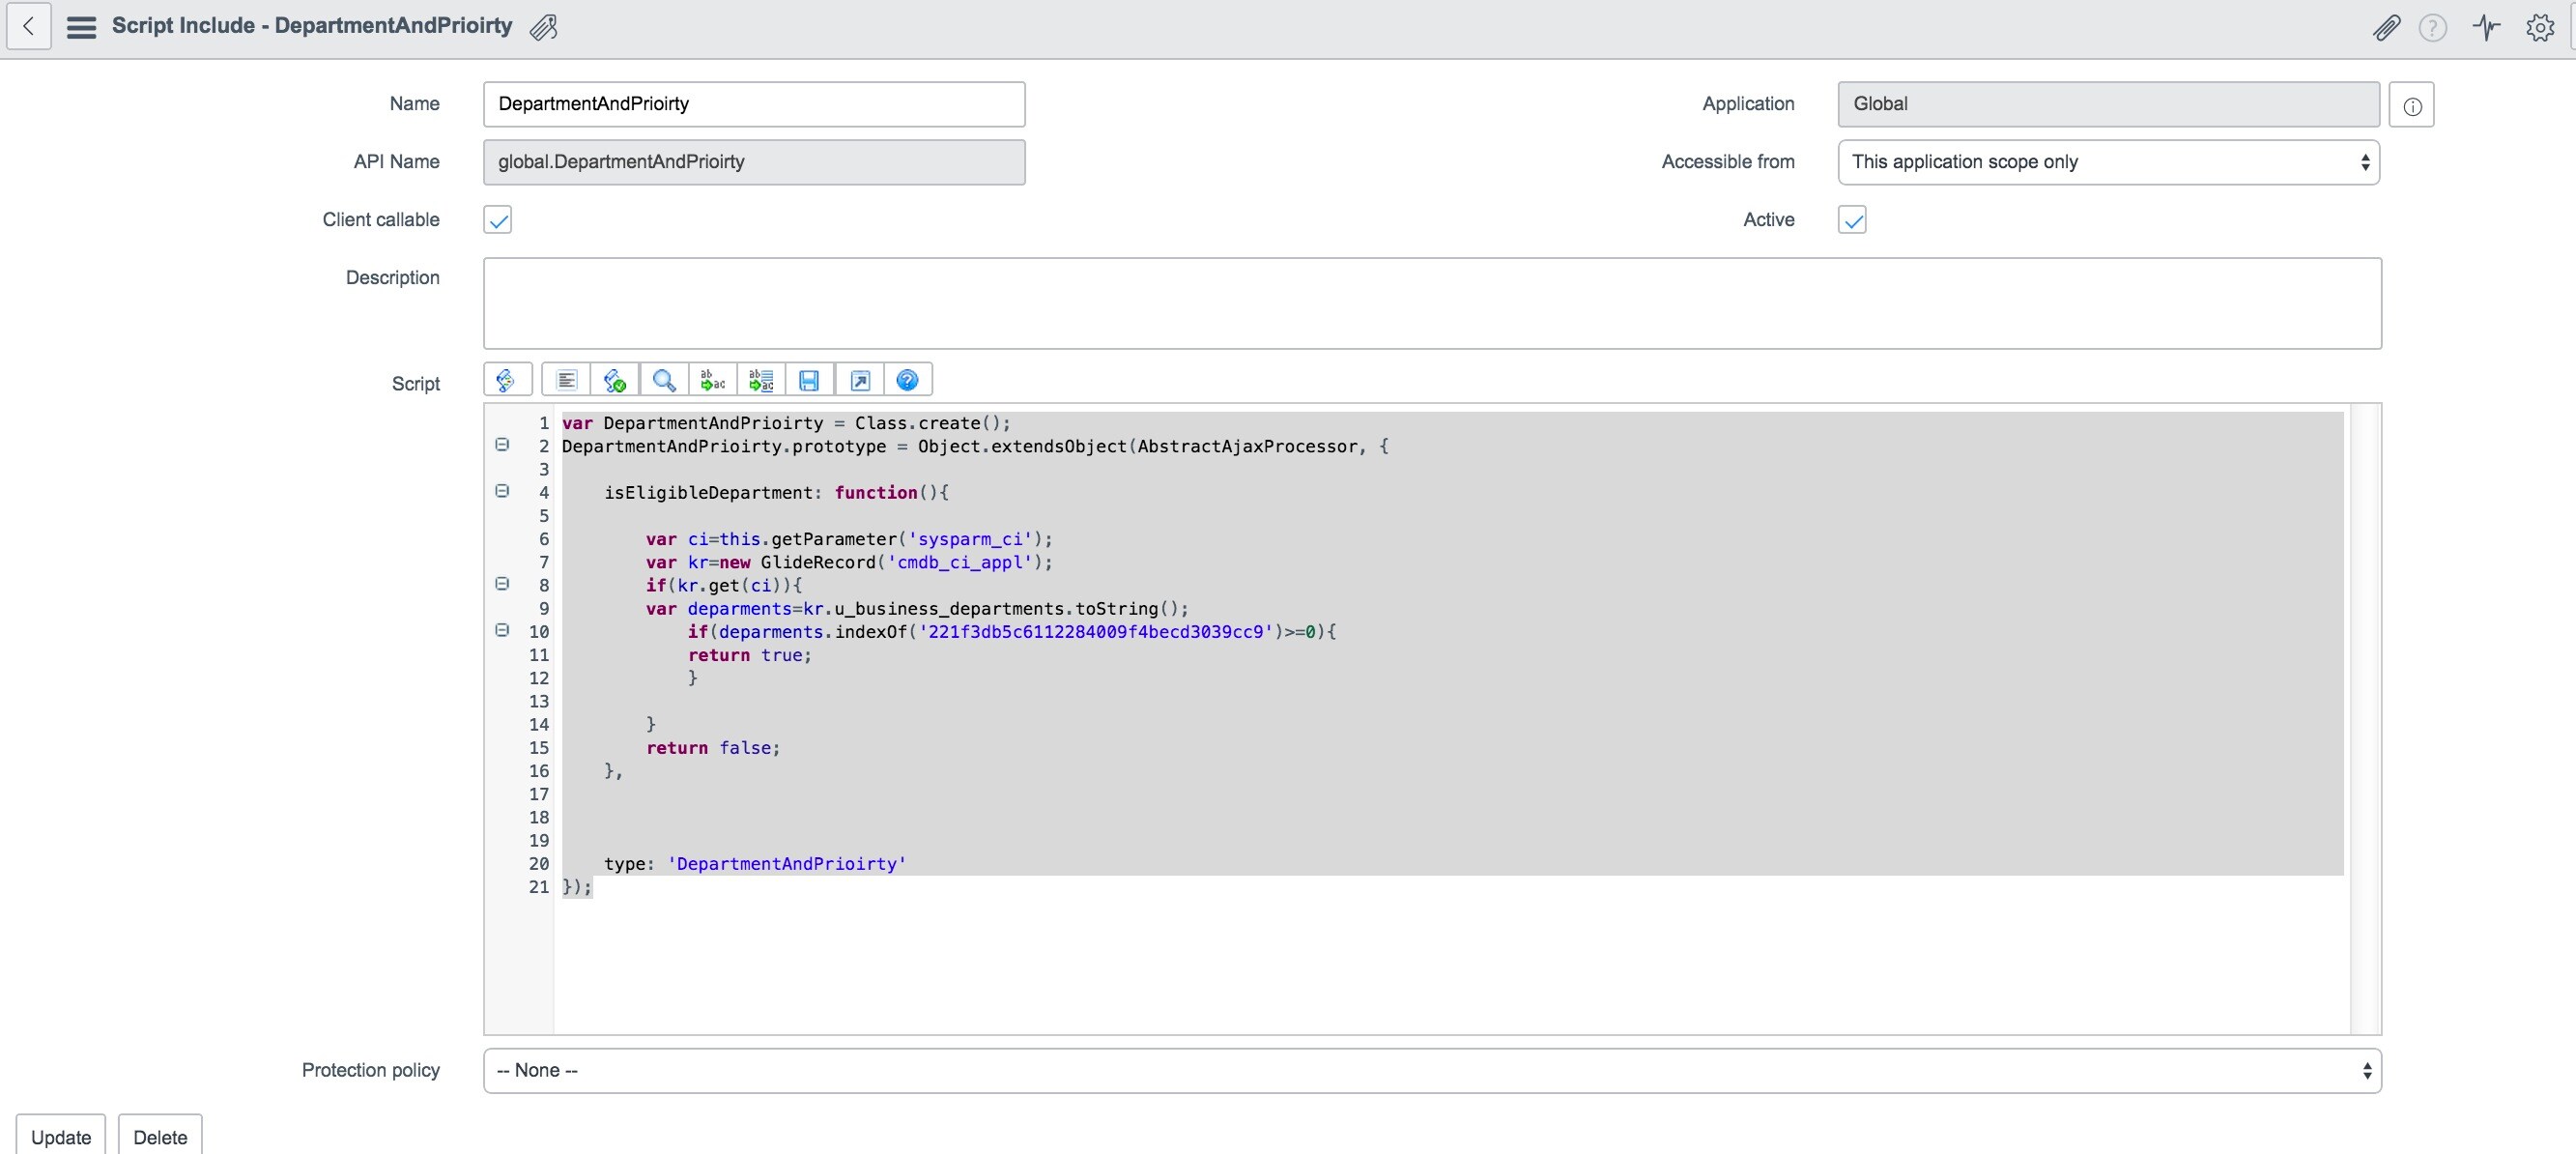Image resolution: width=2576 pixels, height=1154 pixels.
Task: Click the format code icon
Action: coord(566,380)
